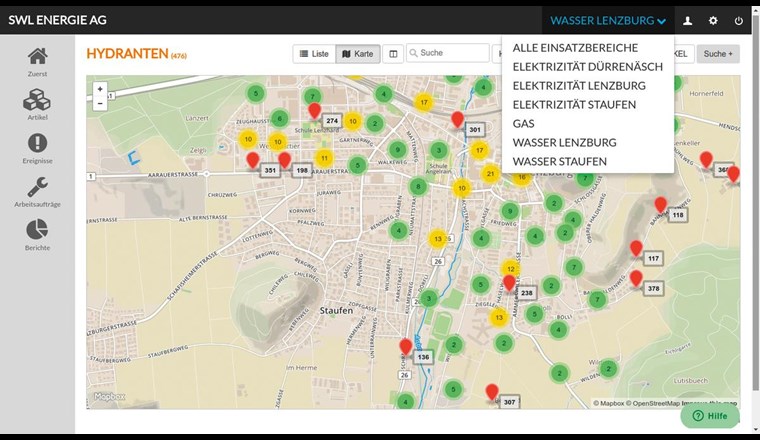The image size is (760, 440).
Task: Click the power logout icon
Action: 739,20
